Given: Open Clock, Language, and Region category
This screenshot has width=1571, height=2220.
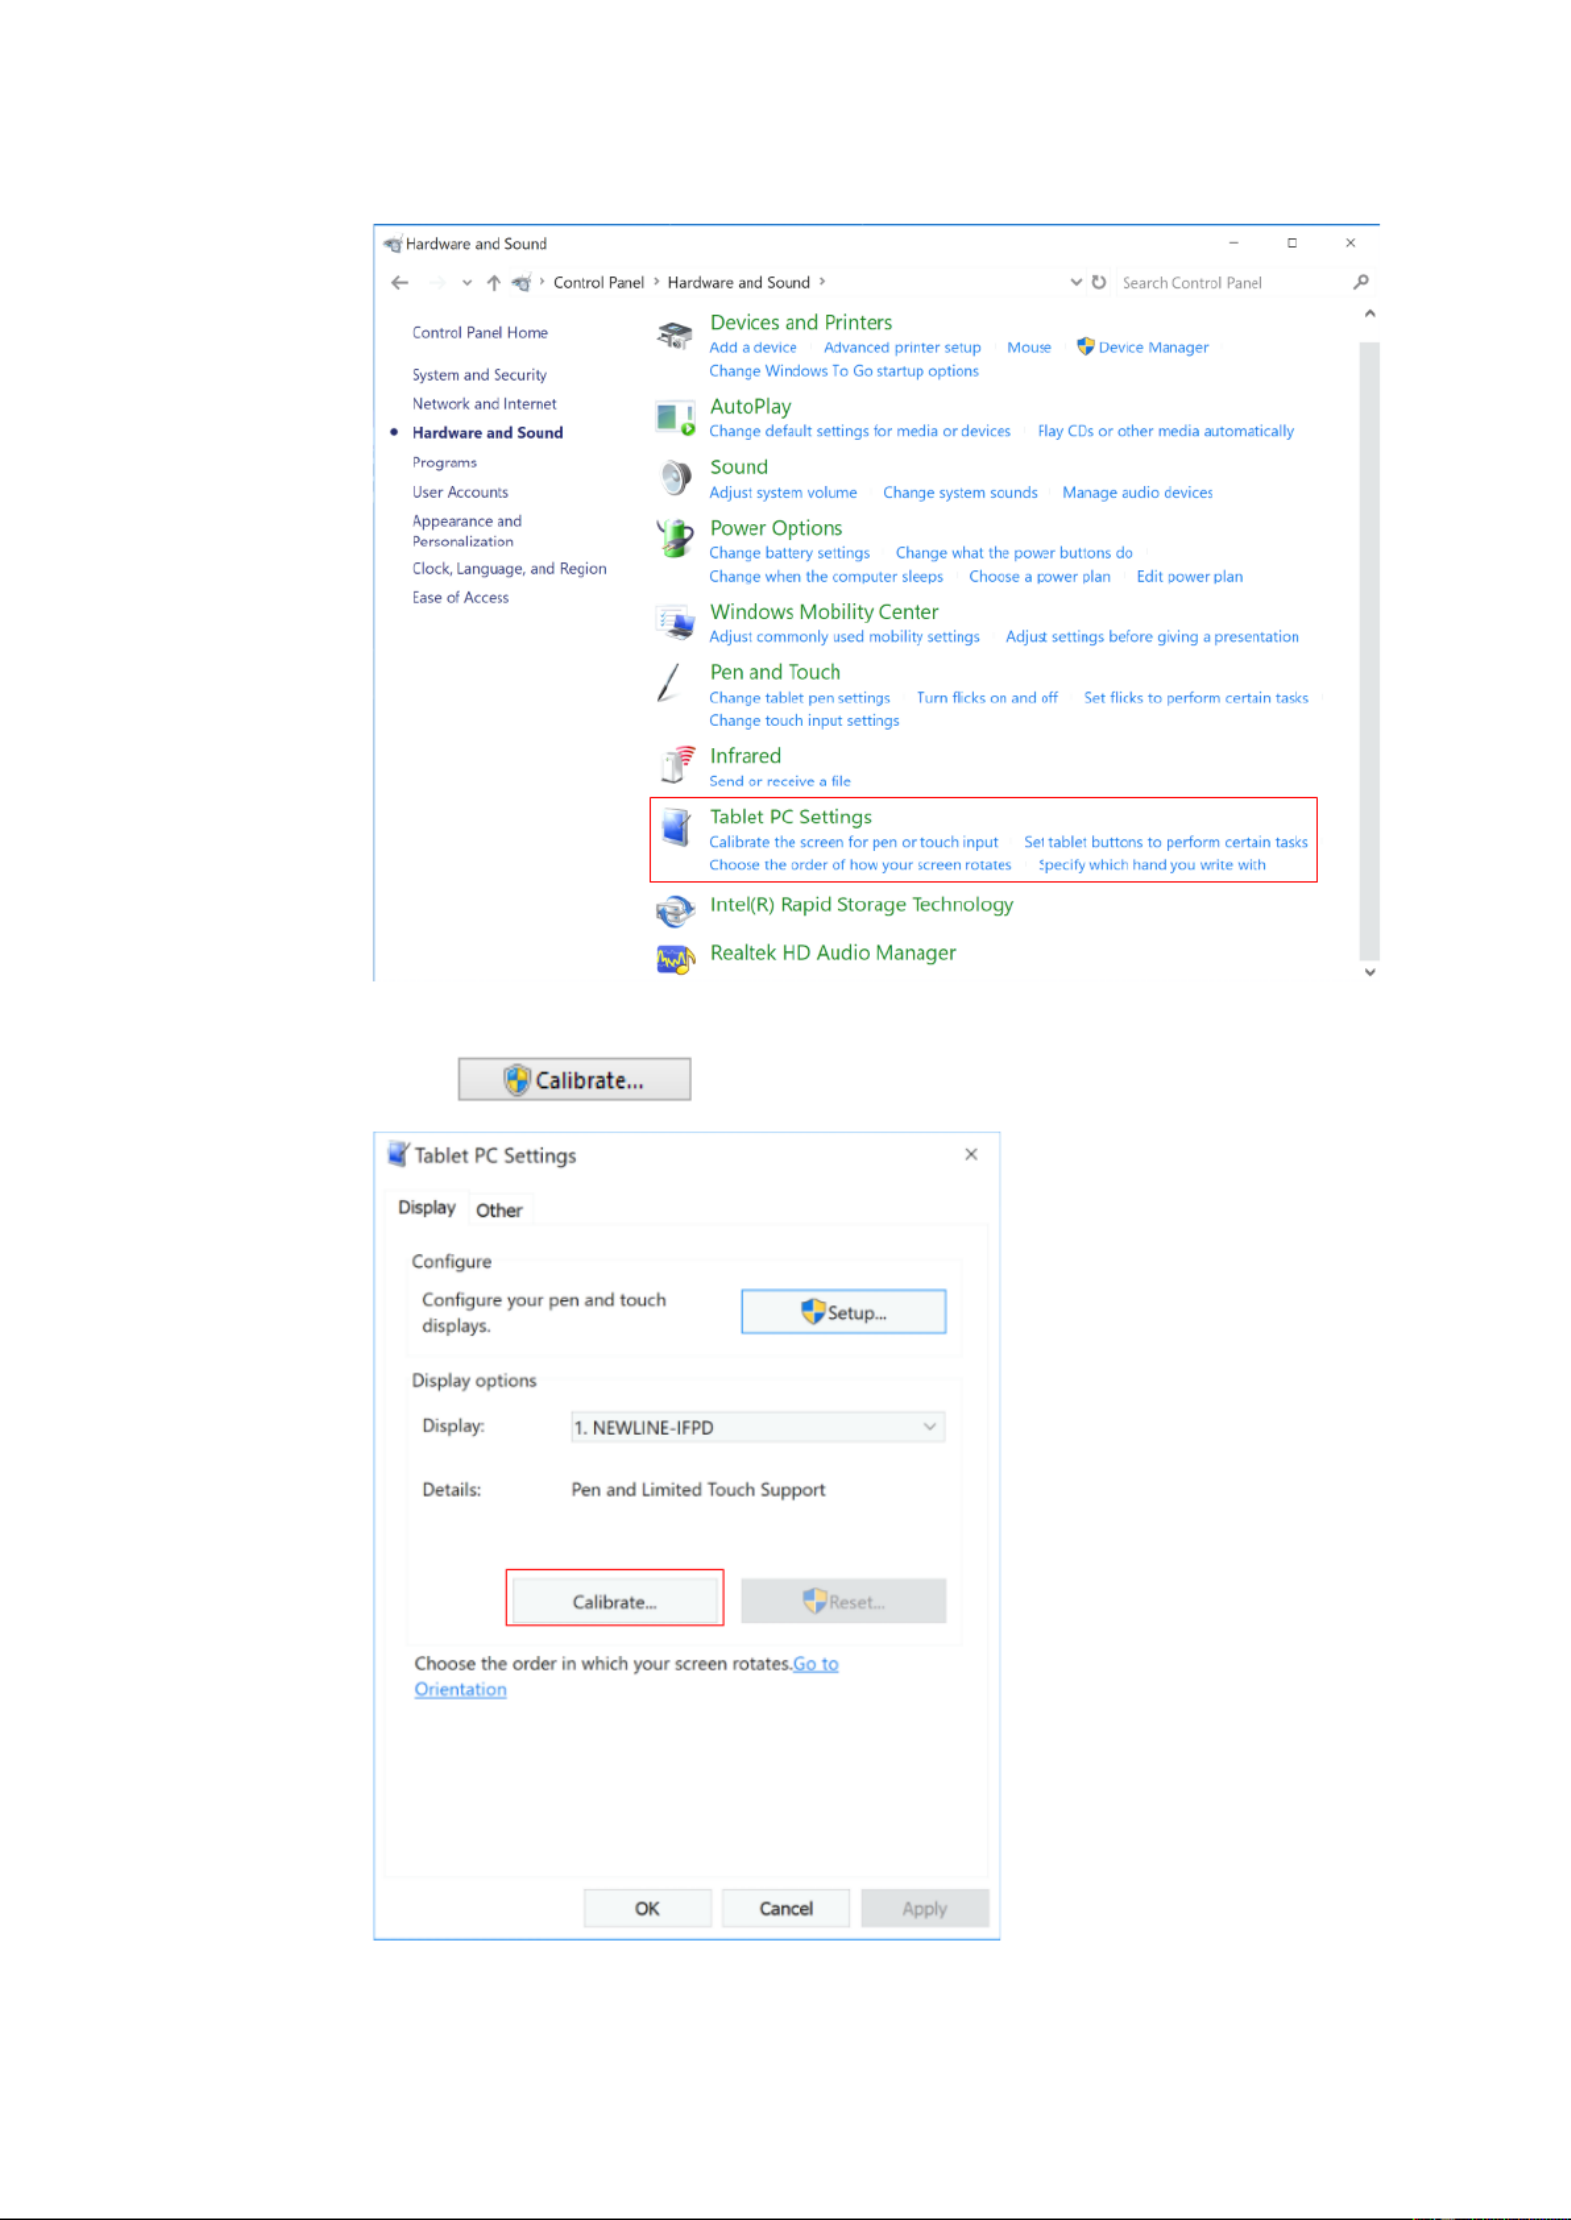Looking at the screenshot, I should 509,568.
